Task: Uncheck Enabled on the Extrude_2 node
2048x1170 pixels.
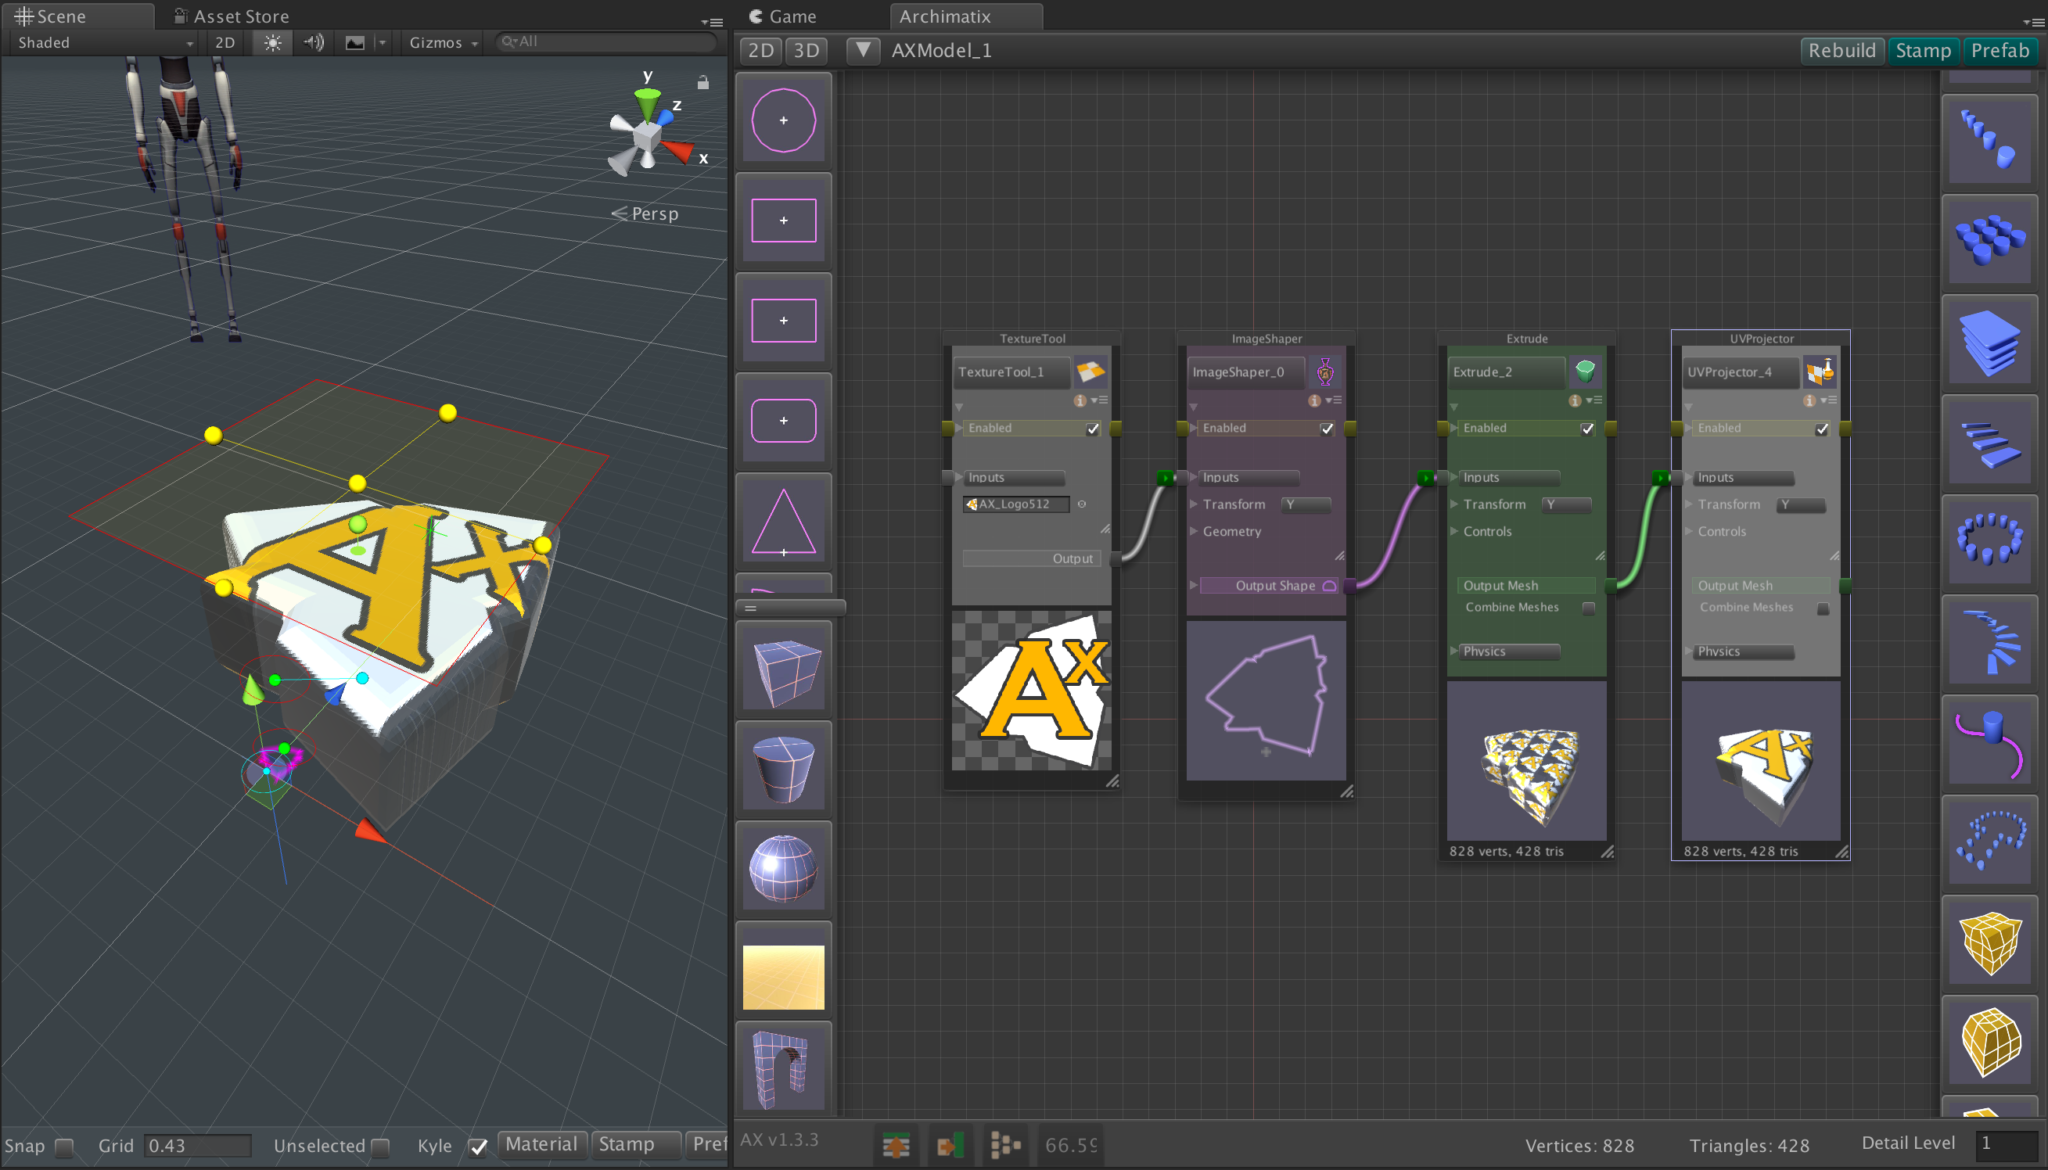Action: tap(1587, 428)
